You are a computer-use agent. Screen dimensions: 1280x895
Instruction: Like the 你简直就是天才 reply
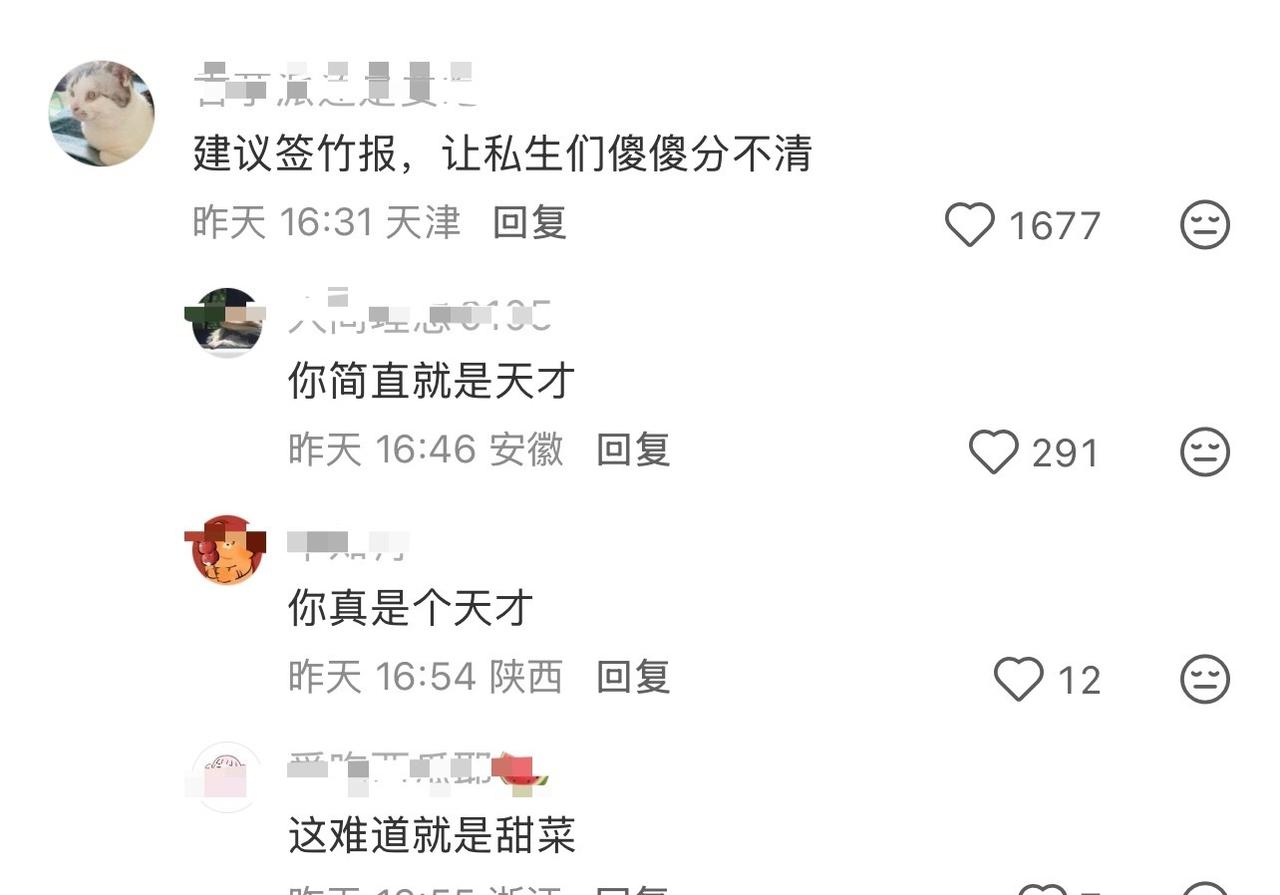(994, 452)
